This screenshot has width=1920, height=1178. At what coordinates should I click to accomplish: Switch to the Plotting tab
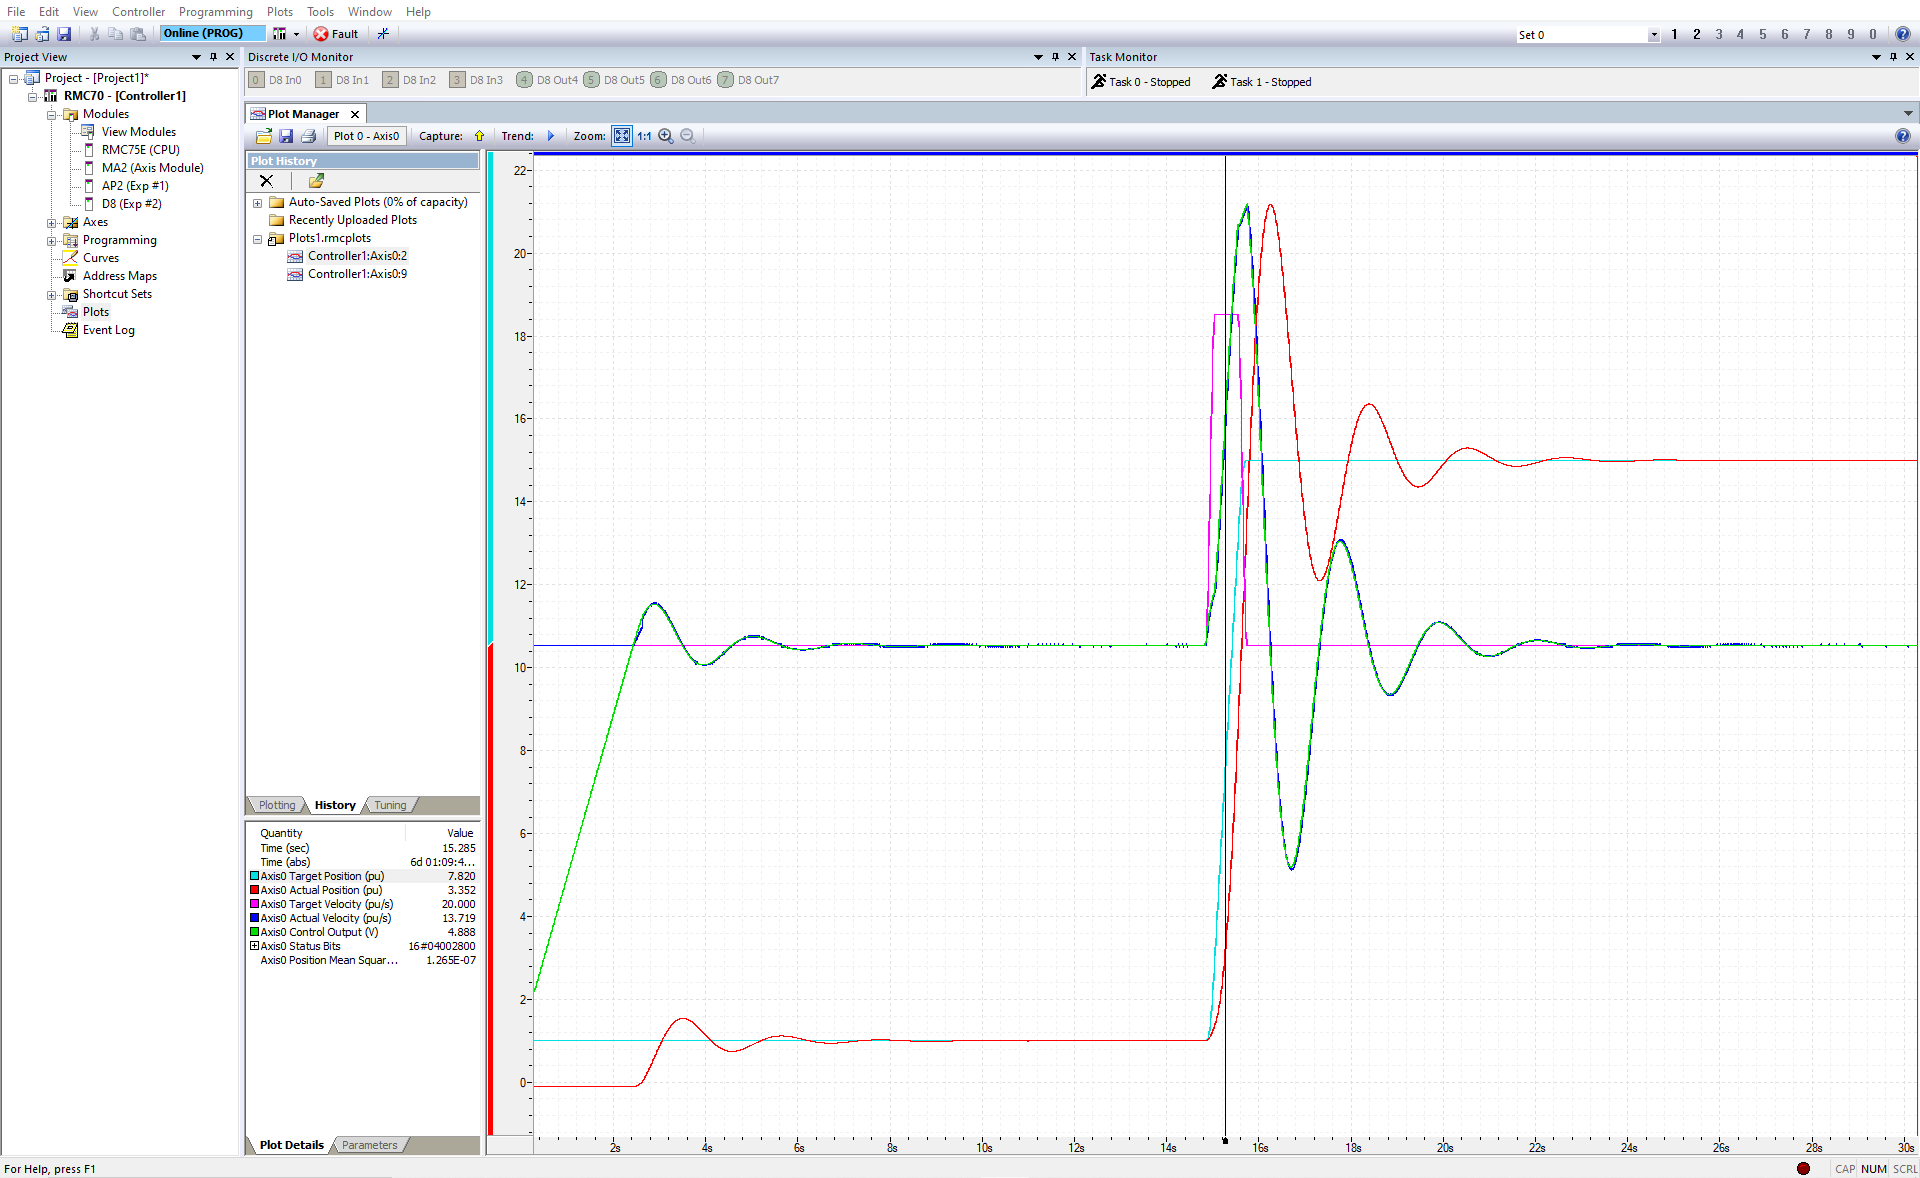(277, 805)
